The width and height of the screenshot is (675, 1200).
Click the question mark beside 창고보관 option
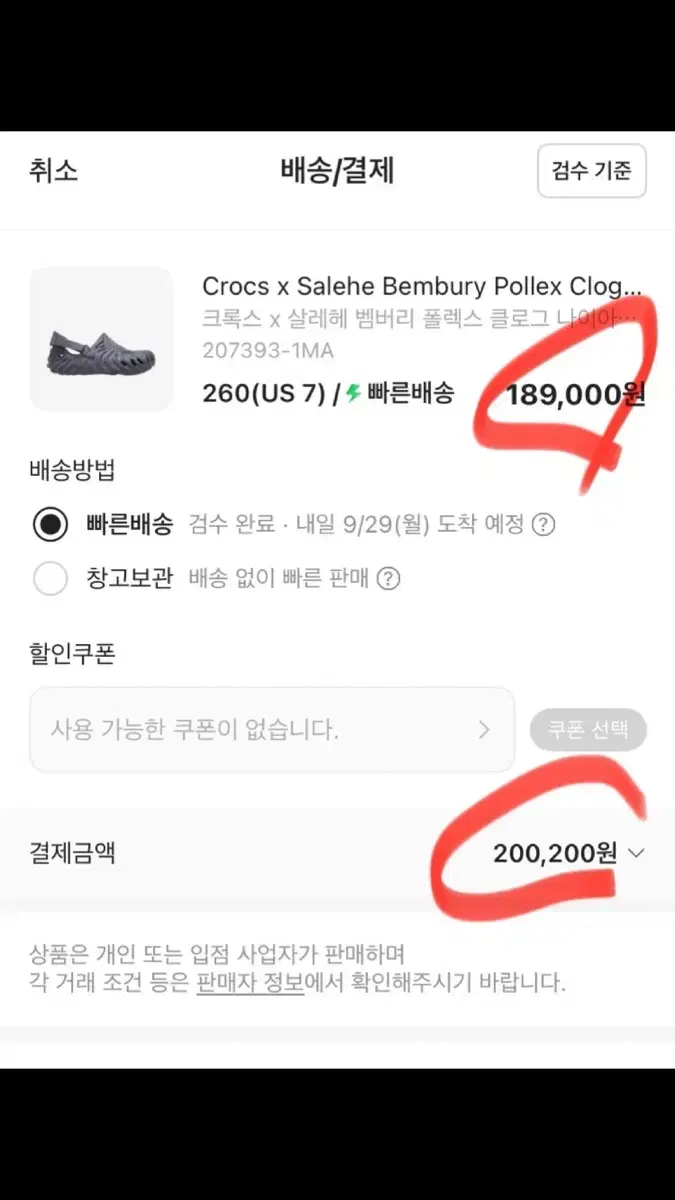389,579
